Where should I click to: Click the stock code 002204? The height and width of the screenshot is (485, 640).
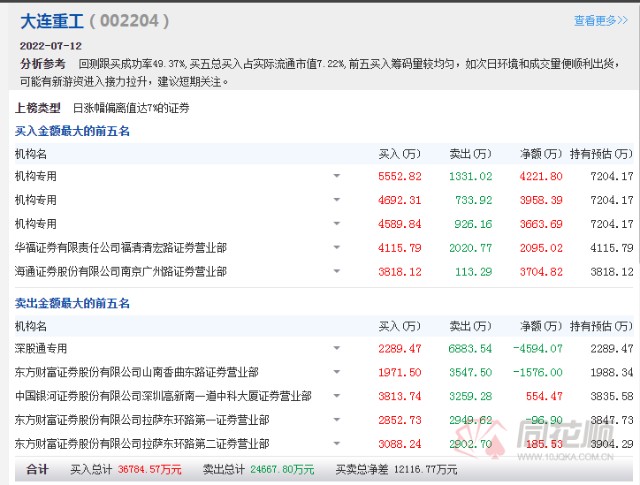(x=129, y=21)
